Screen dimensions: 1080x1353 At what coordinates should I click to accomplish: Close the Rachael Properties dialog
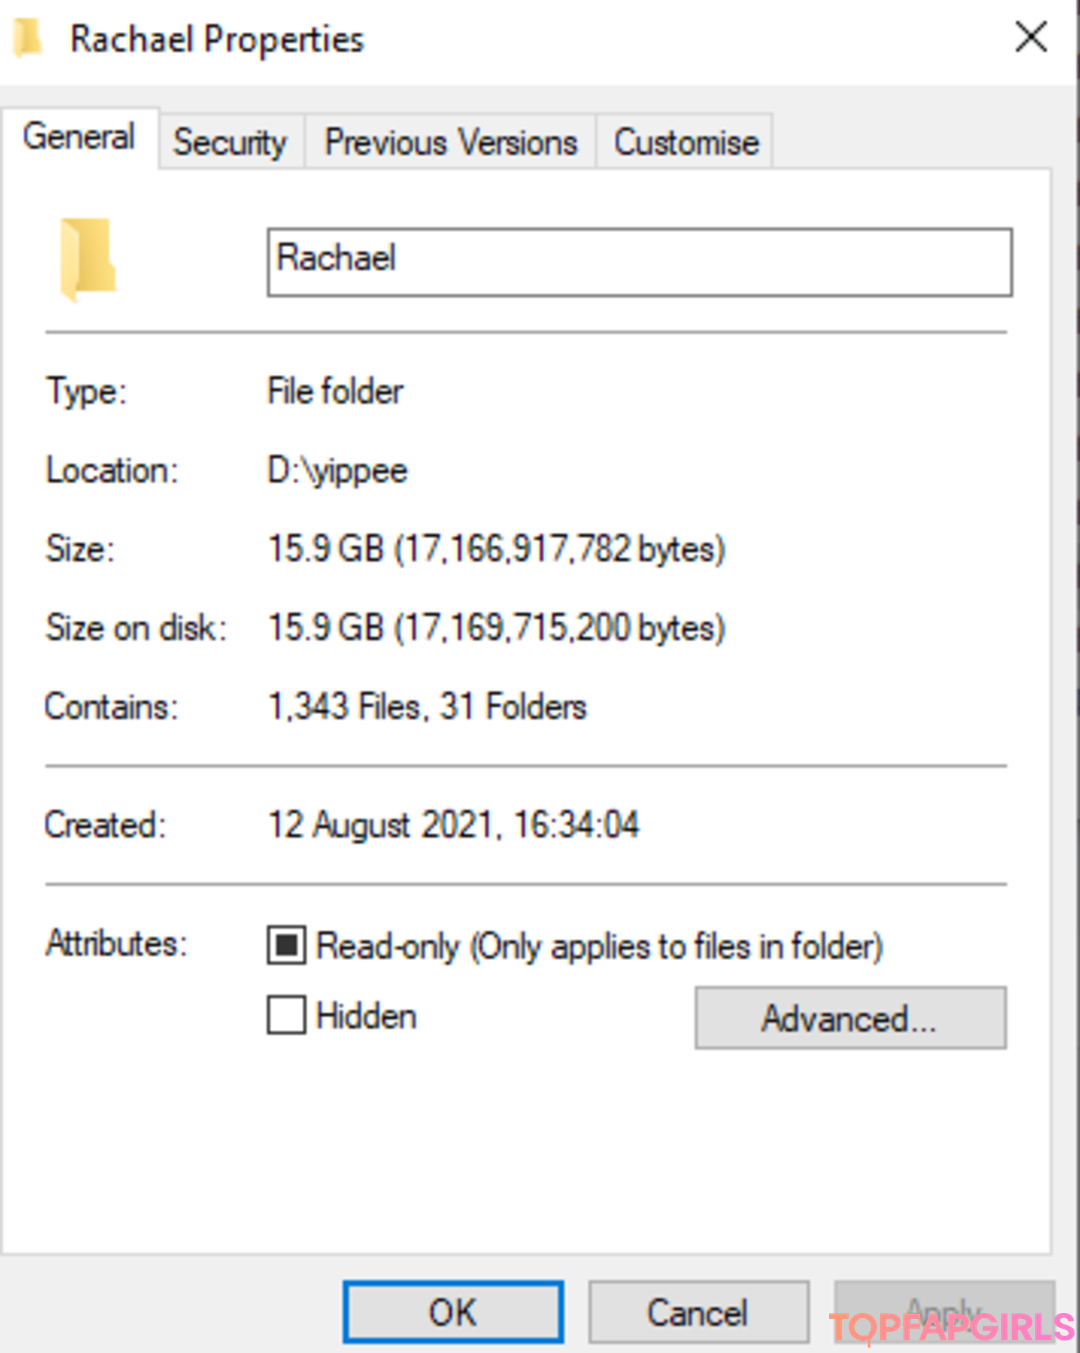pos(1031,38)
